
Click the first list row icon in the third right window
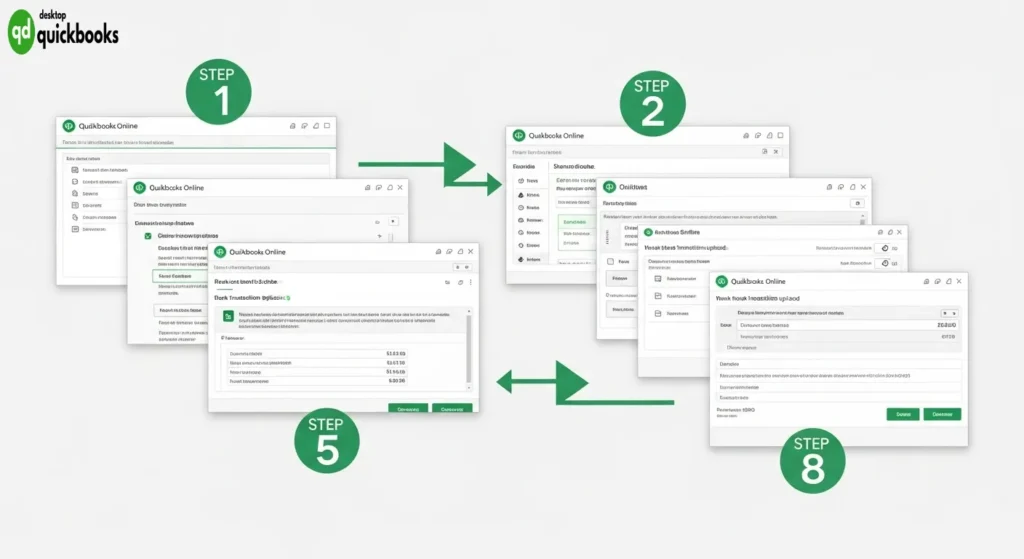pos(658,279)
